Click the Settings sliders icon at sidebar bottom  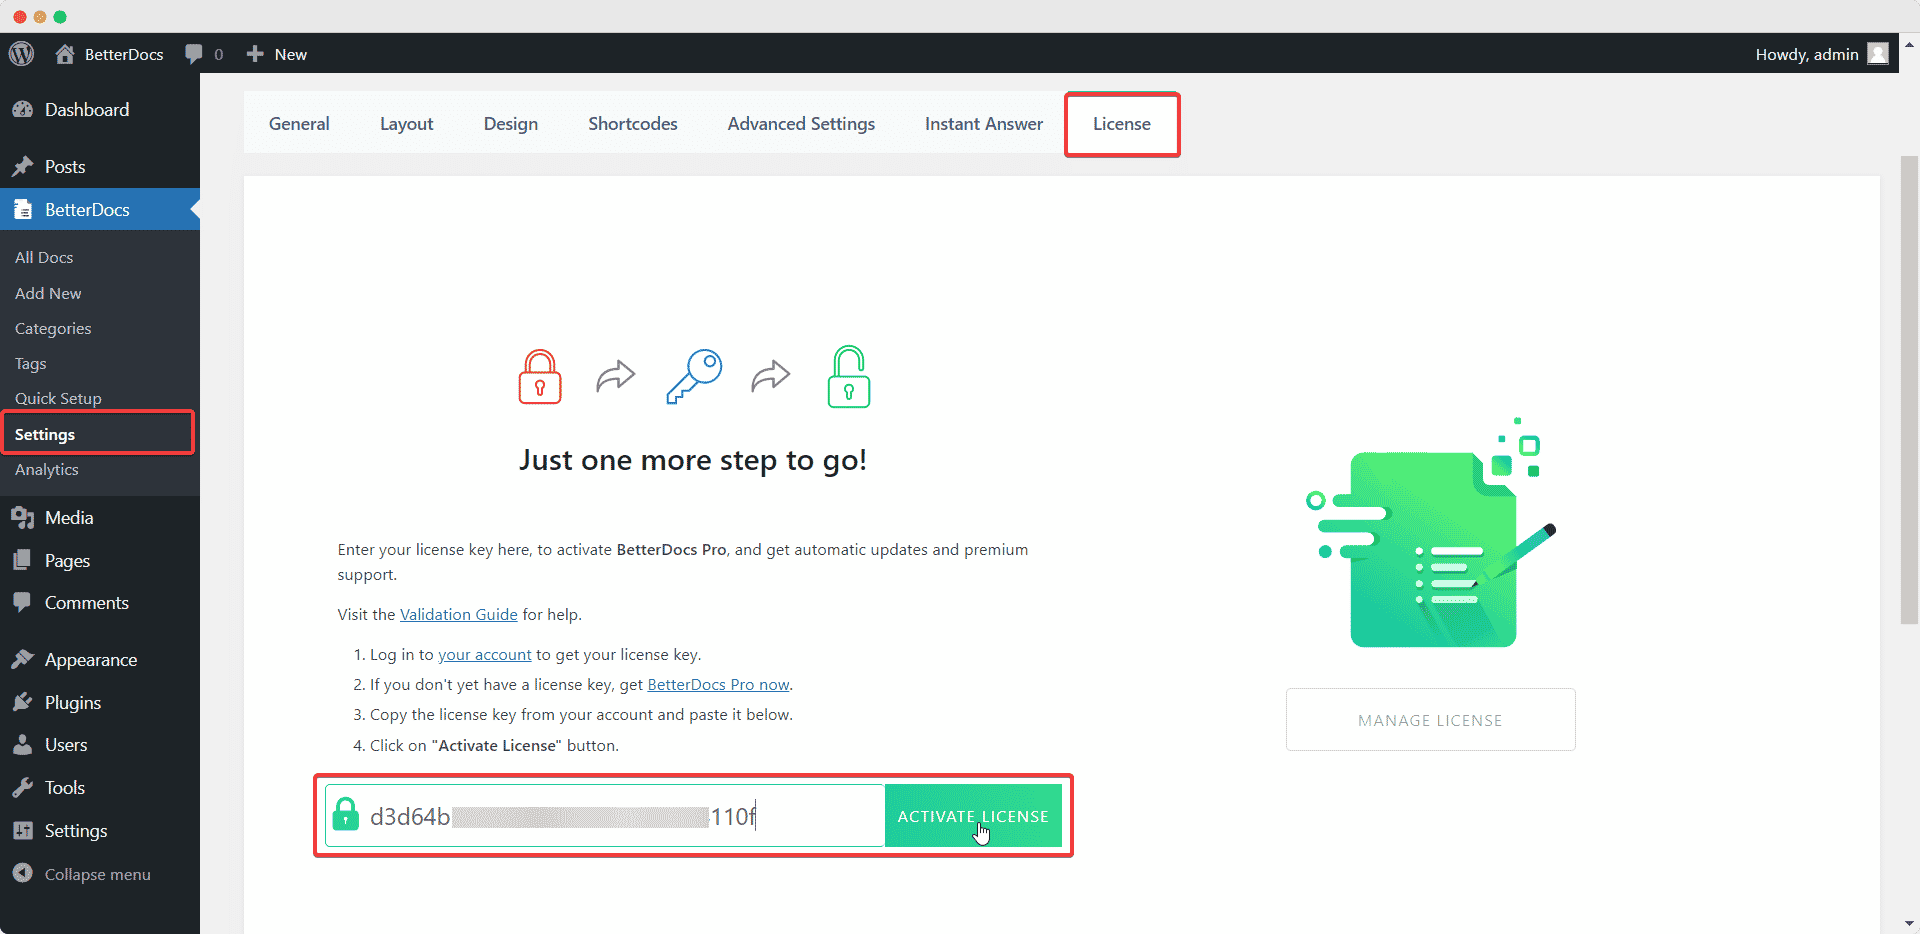(x=23, y=831)
